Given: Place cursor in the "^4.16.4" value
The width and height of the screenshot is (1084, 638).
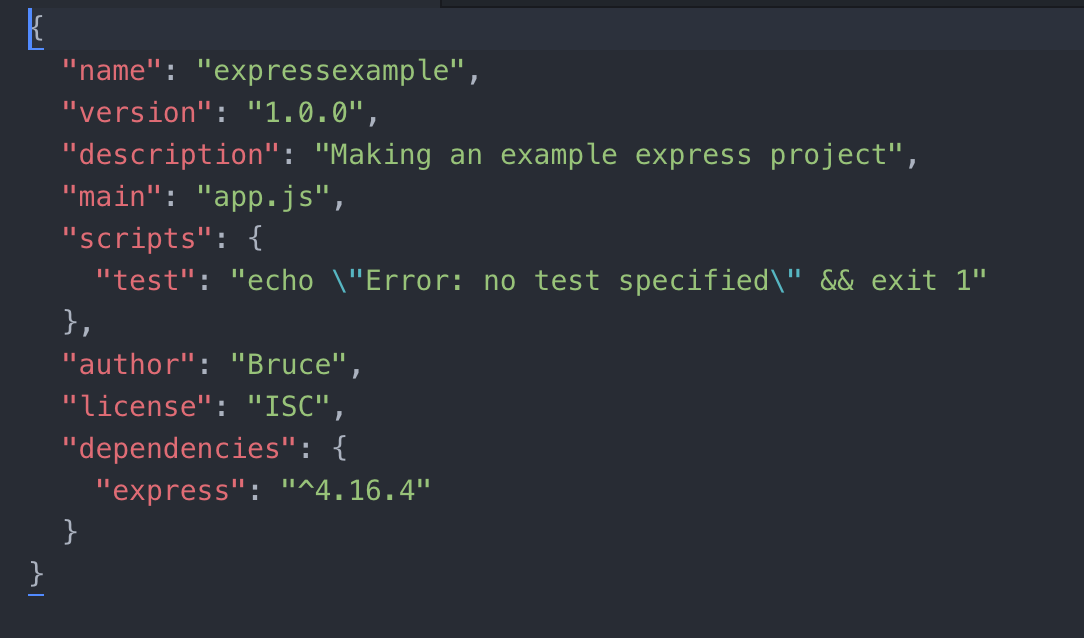Looking at the screenshot, I should [357, 491].
